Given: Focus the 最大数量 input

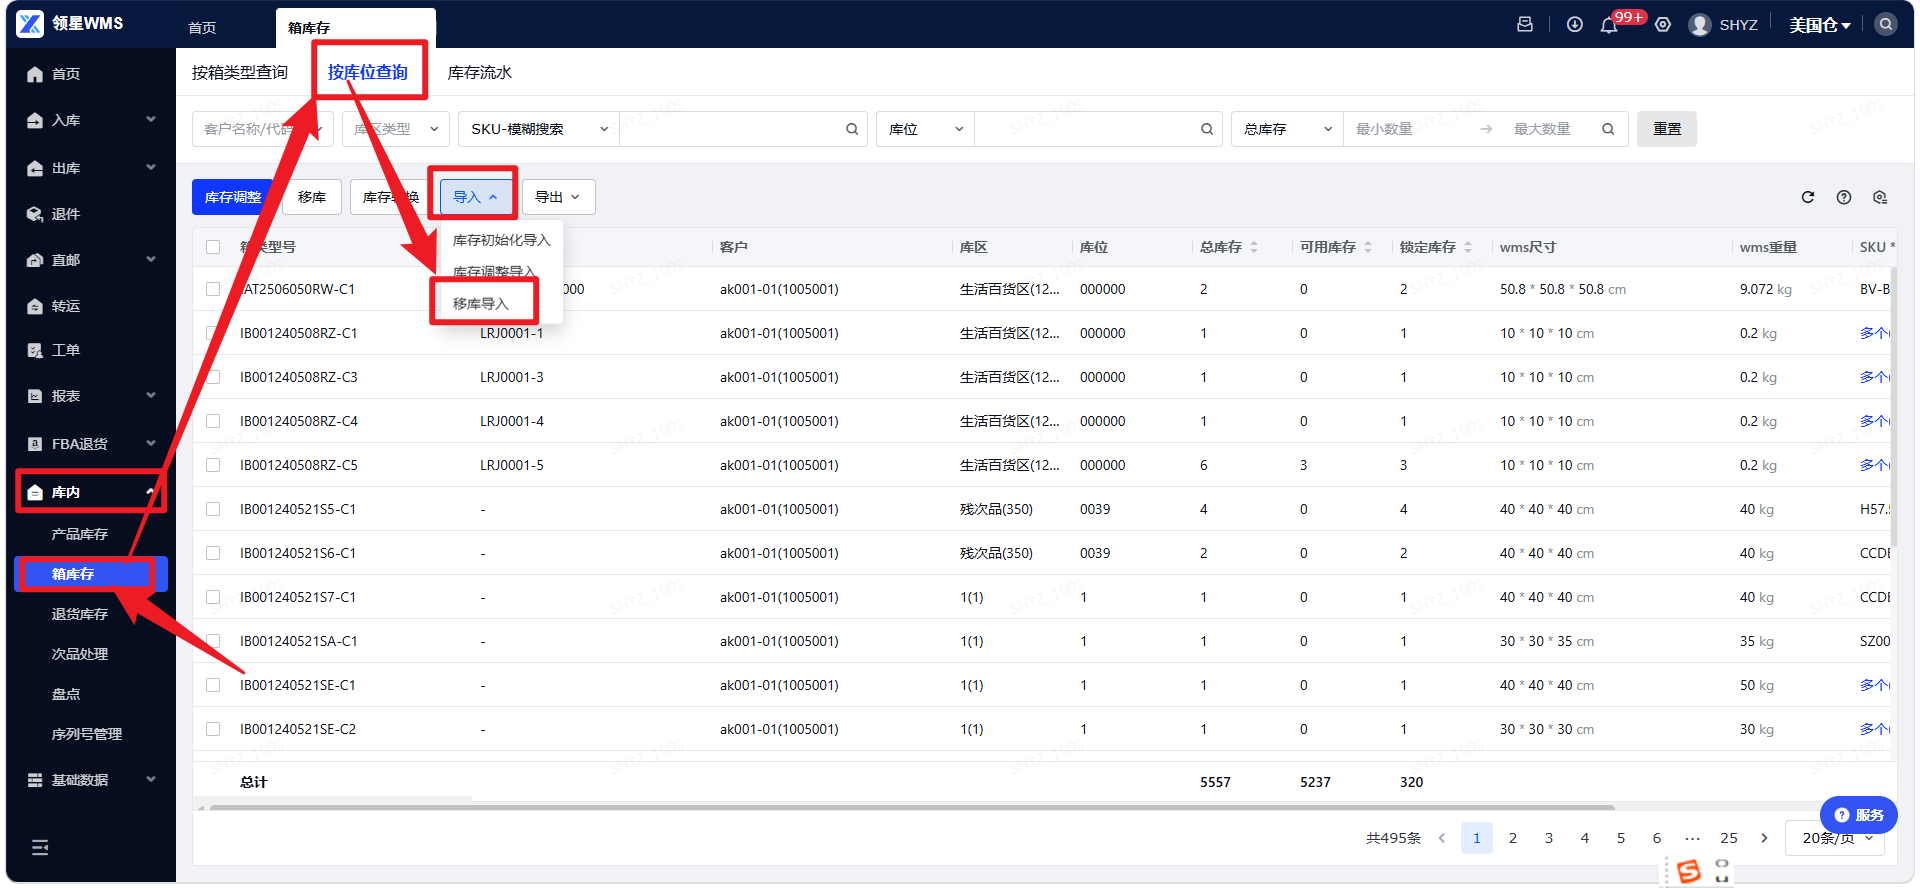Looking at the screenshot, I should pos(1543,129).
